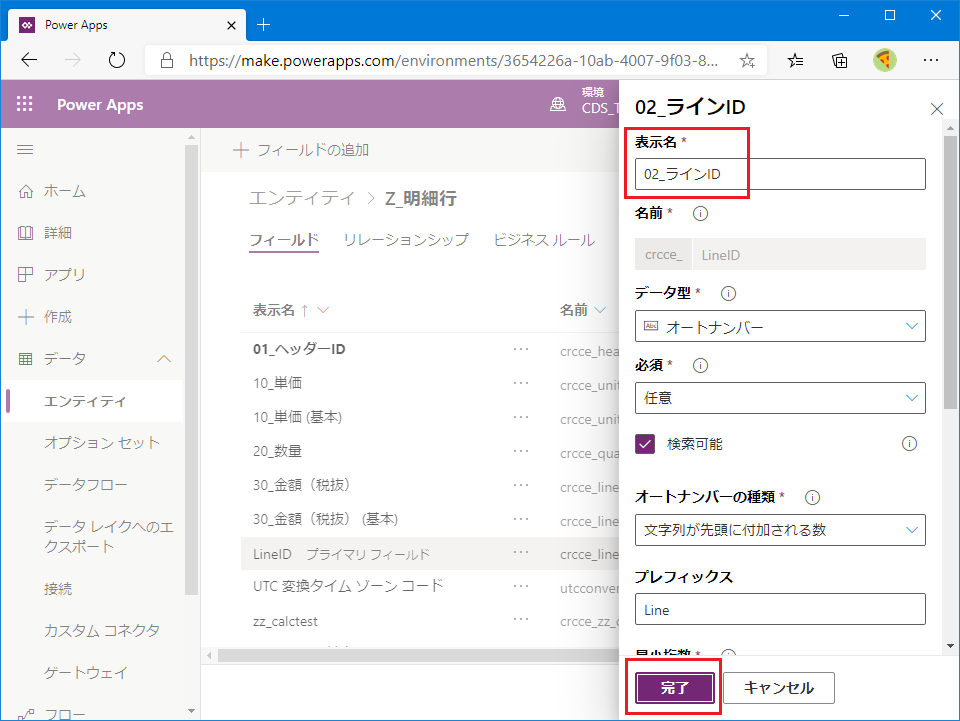Open more options for 01_ヘッダーID row
Screen dimensions: 960x721
point(521,349)
